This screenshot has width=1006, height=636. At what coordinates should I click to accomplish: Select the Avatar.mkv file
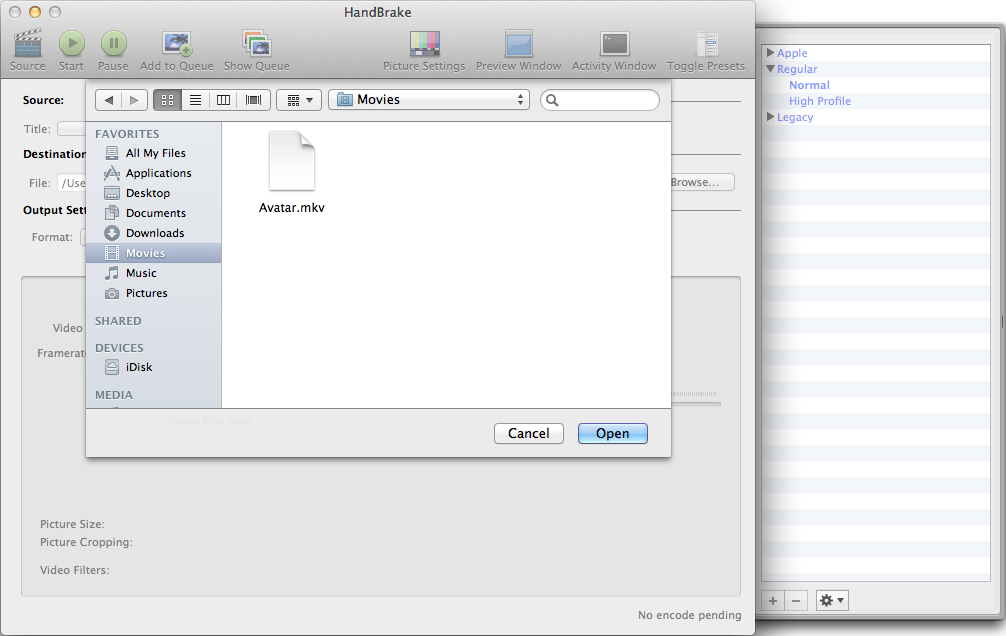292,172
